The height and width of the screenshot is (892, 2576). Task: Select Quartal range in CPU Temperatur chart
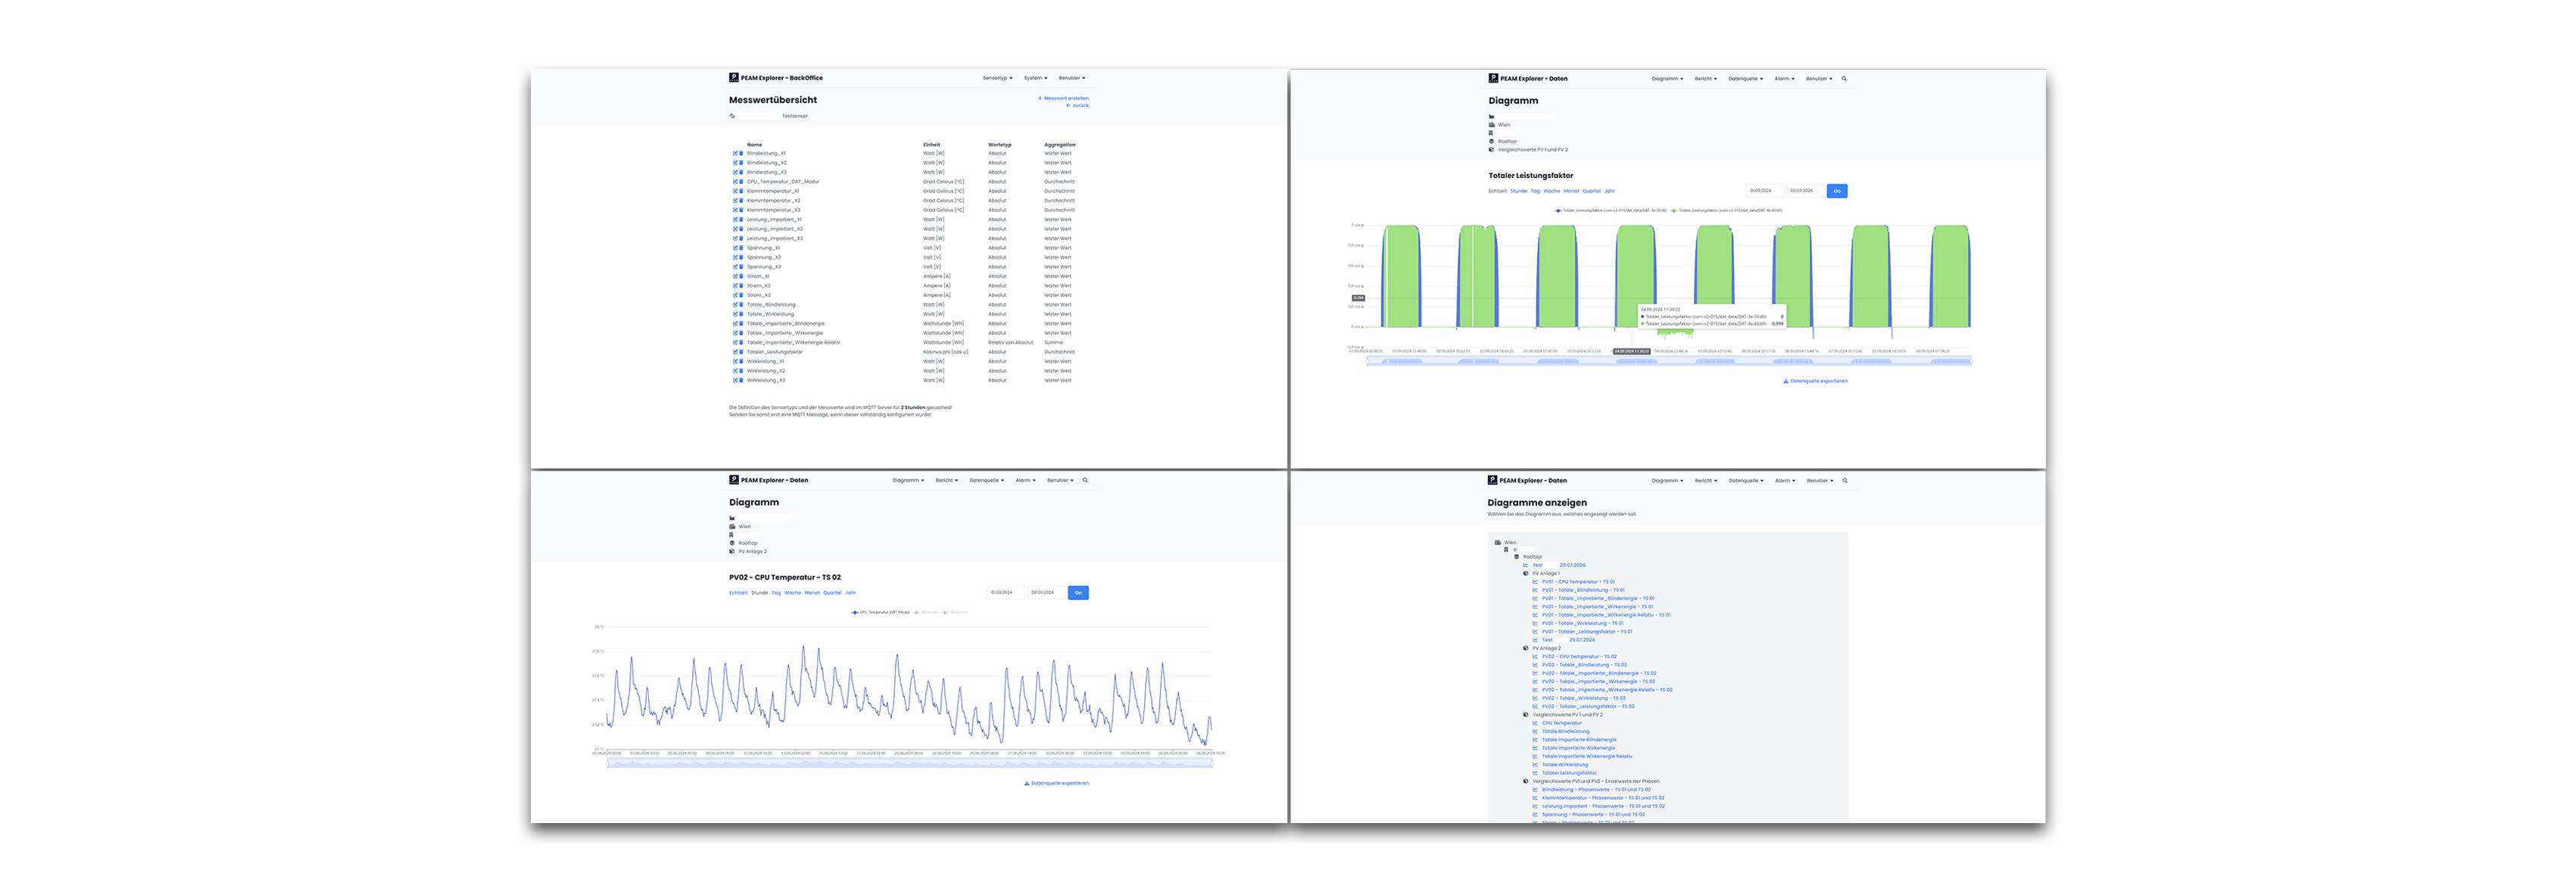point(832,593)
